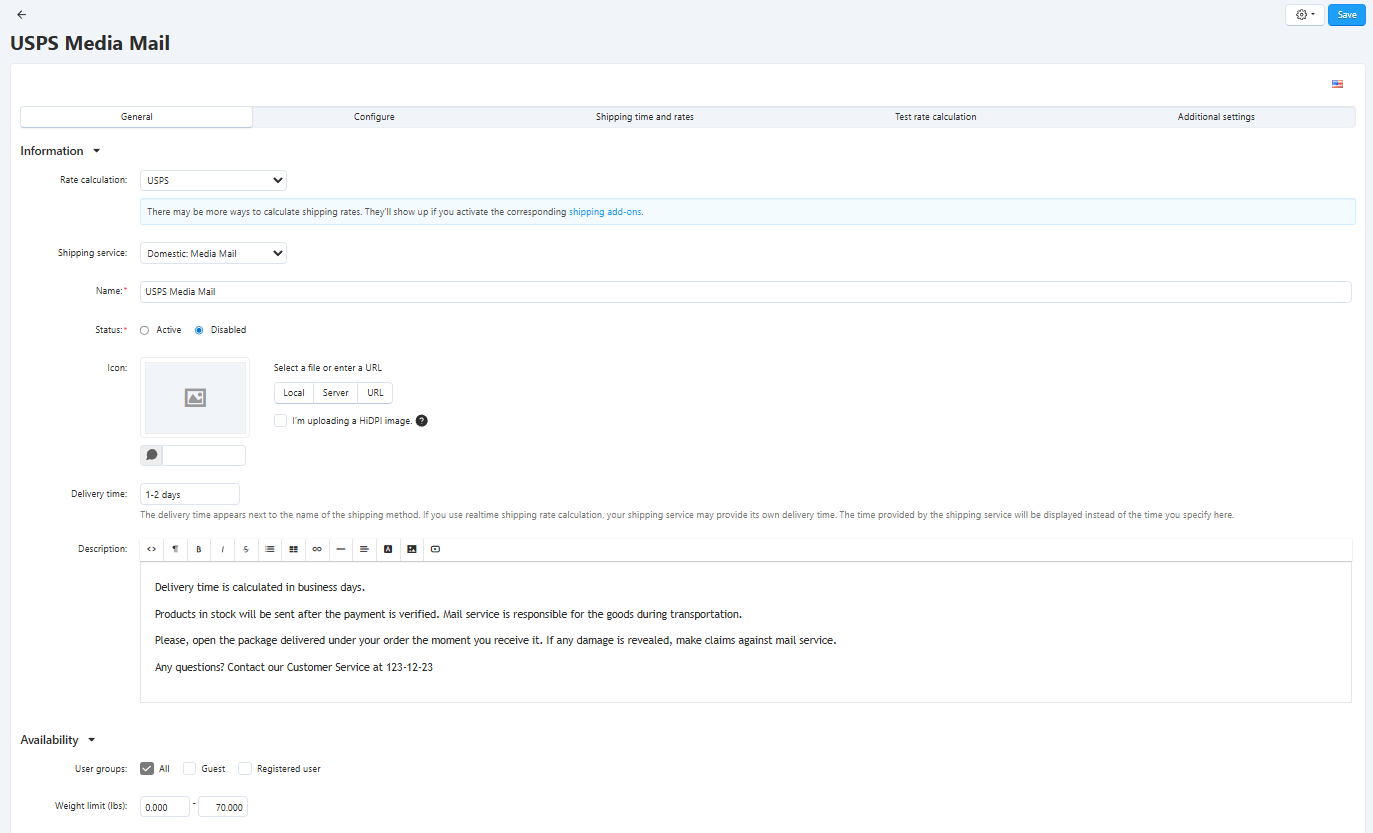Insert an image in description editor
The width and height of the screenshot is (1373, 833).
click(411, 549)
